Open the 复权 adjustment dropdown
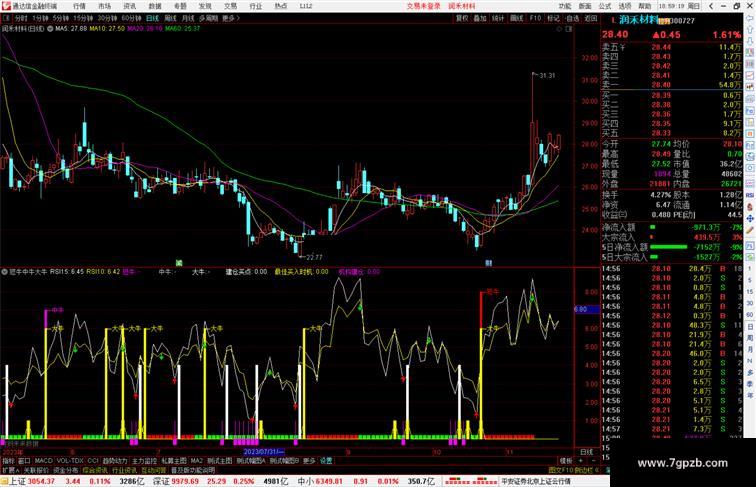The width and height of the screenshot is (756, 487). pyautogui.click(x=461, y=18)
